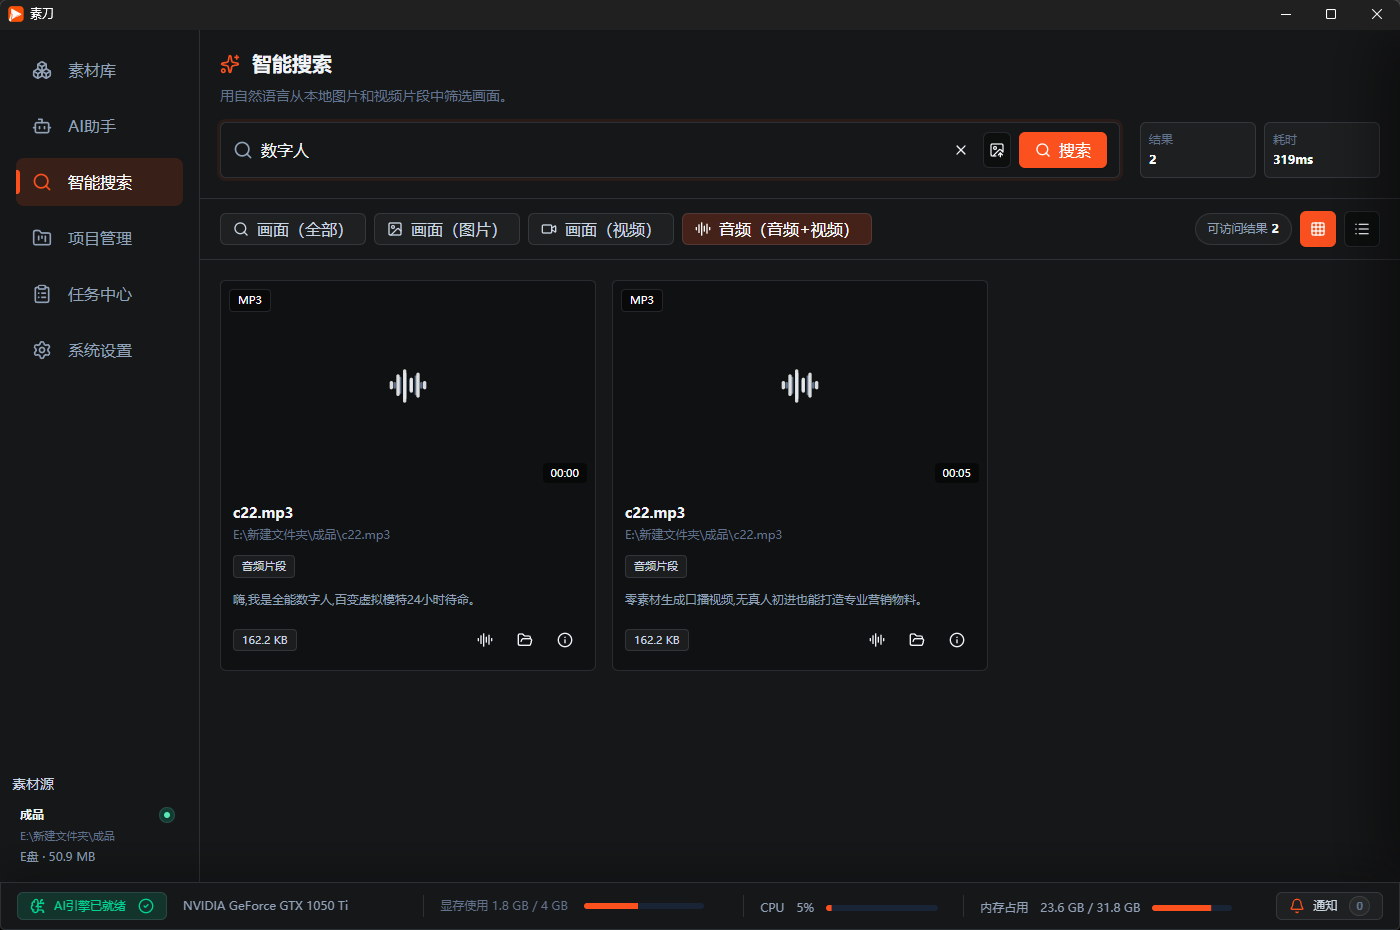
Task: Click the 内存占用 memory usage bar
Action: (1192, 908)
